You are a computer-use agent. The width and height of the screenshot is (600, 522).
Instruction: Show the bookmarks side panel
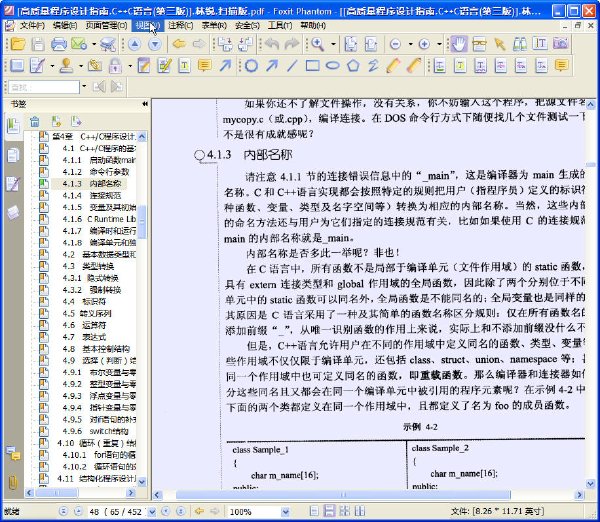click(x=13, y=126)
